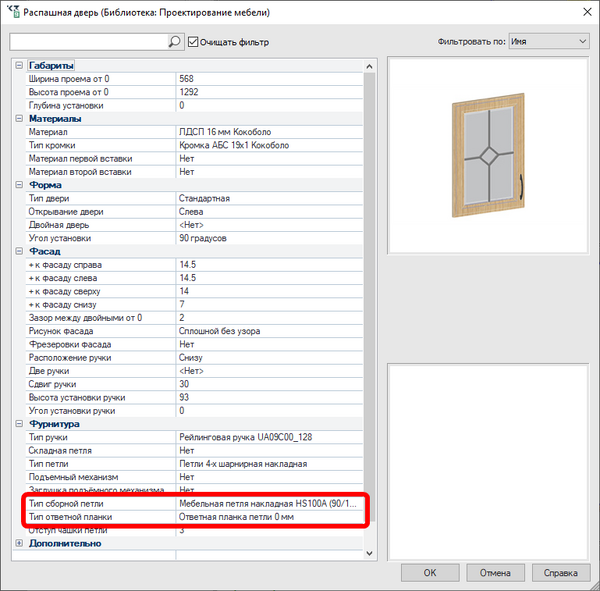The image size is (600, 591).
Task: Click the "Материал" value ЛДСП 16 мм Кокоболо
Action: pos(225,132)
